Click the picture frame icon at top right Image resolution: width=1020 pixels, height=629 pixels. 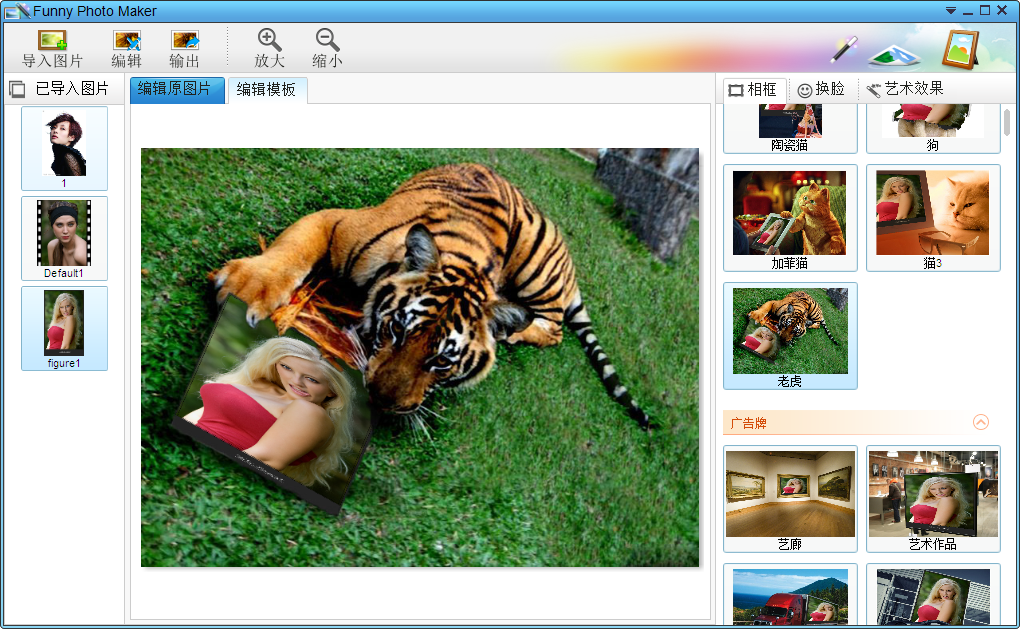point(961,49)
